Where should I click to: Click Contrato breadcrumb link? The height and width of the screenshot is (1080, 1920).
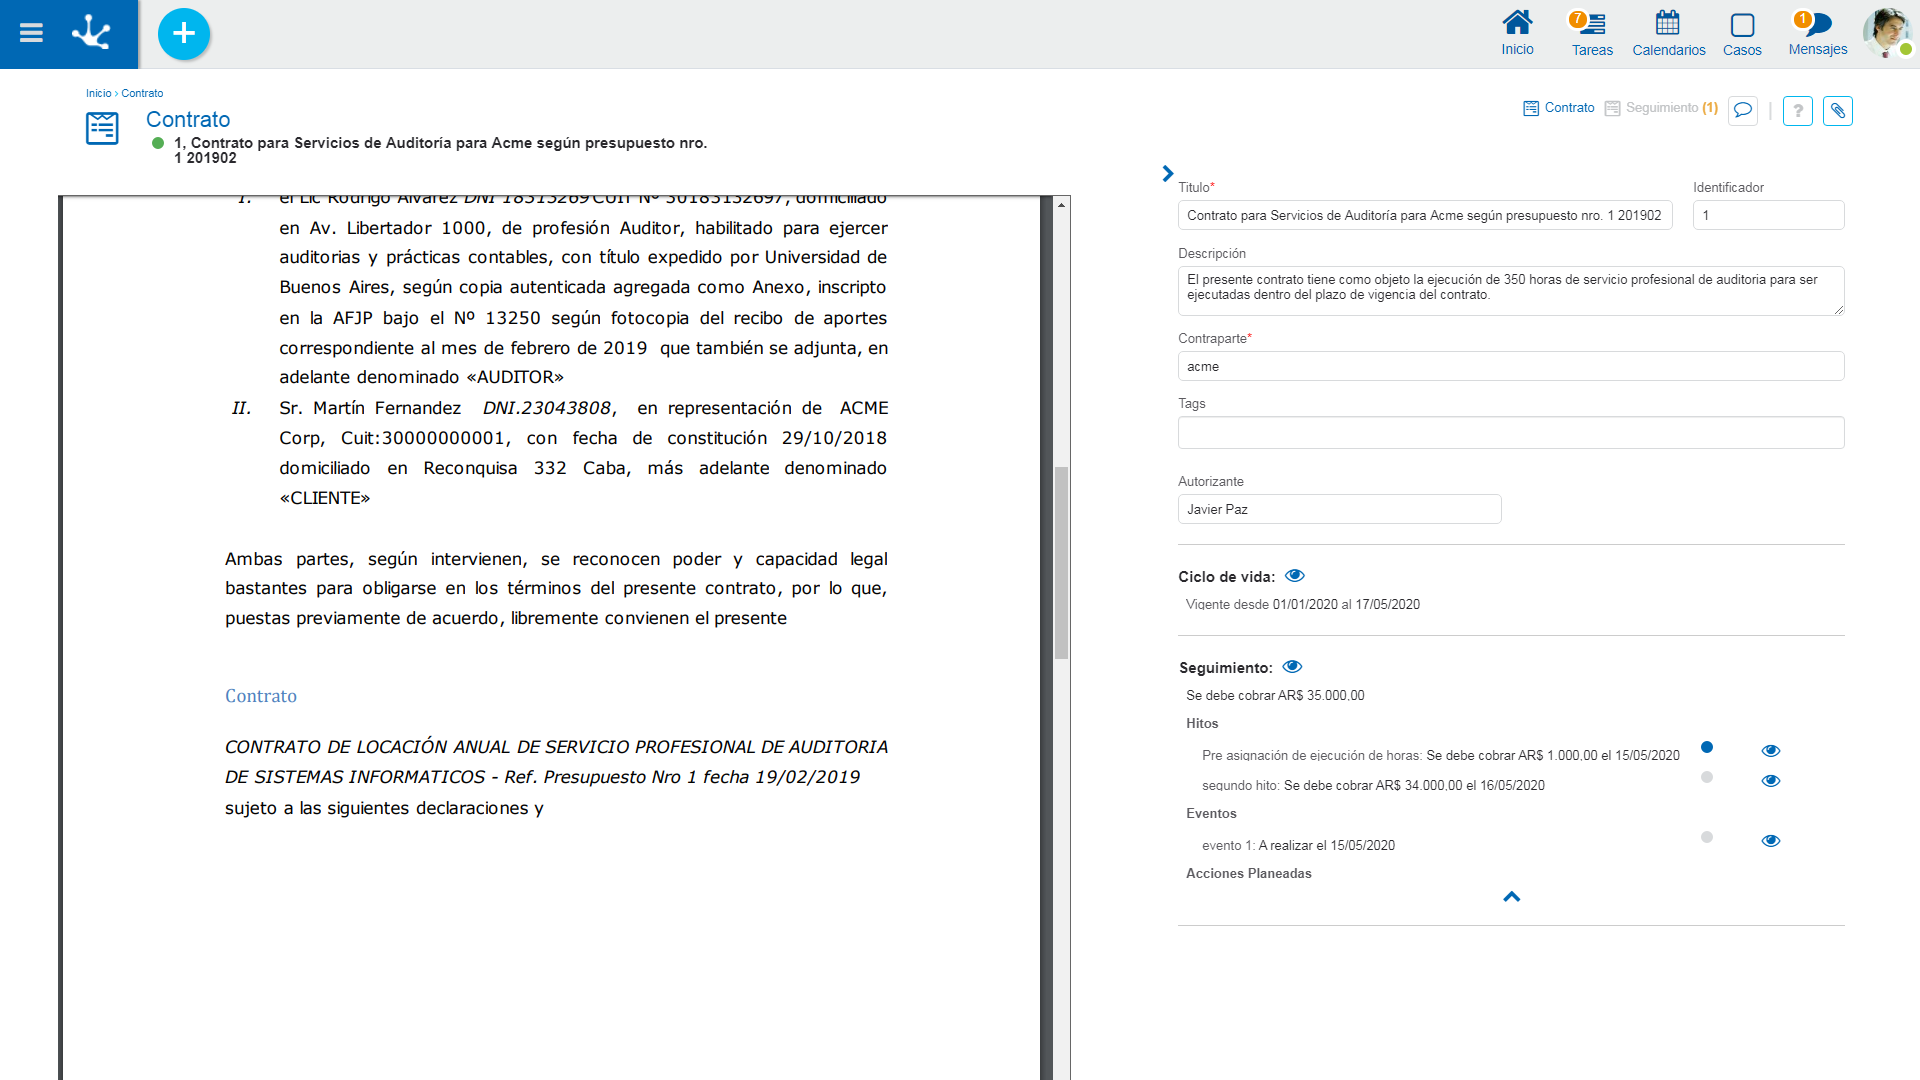(142, 93)
